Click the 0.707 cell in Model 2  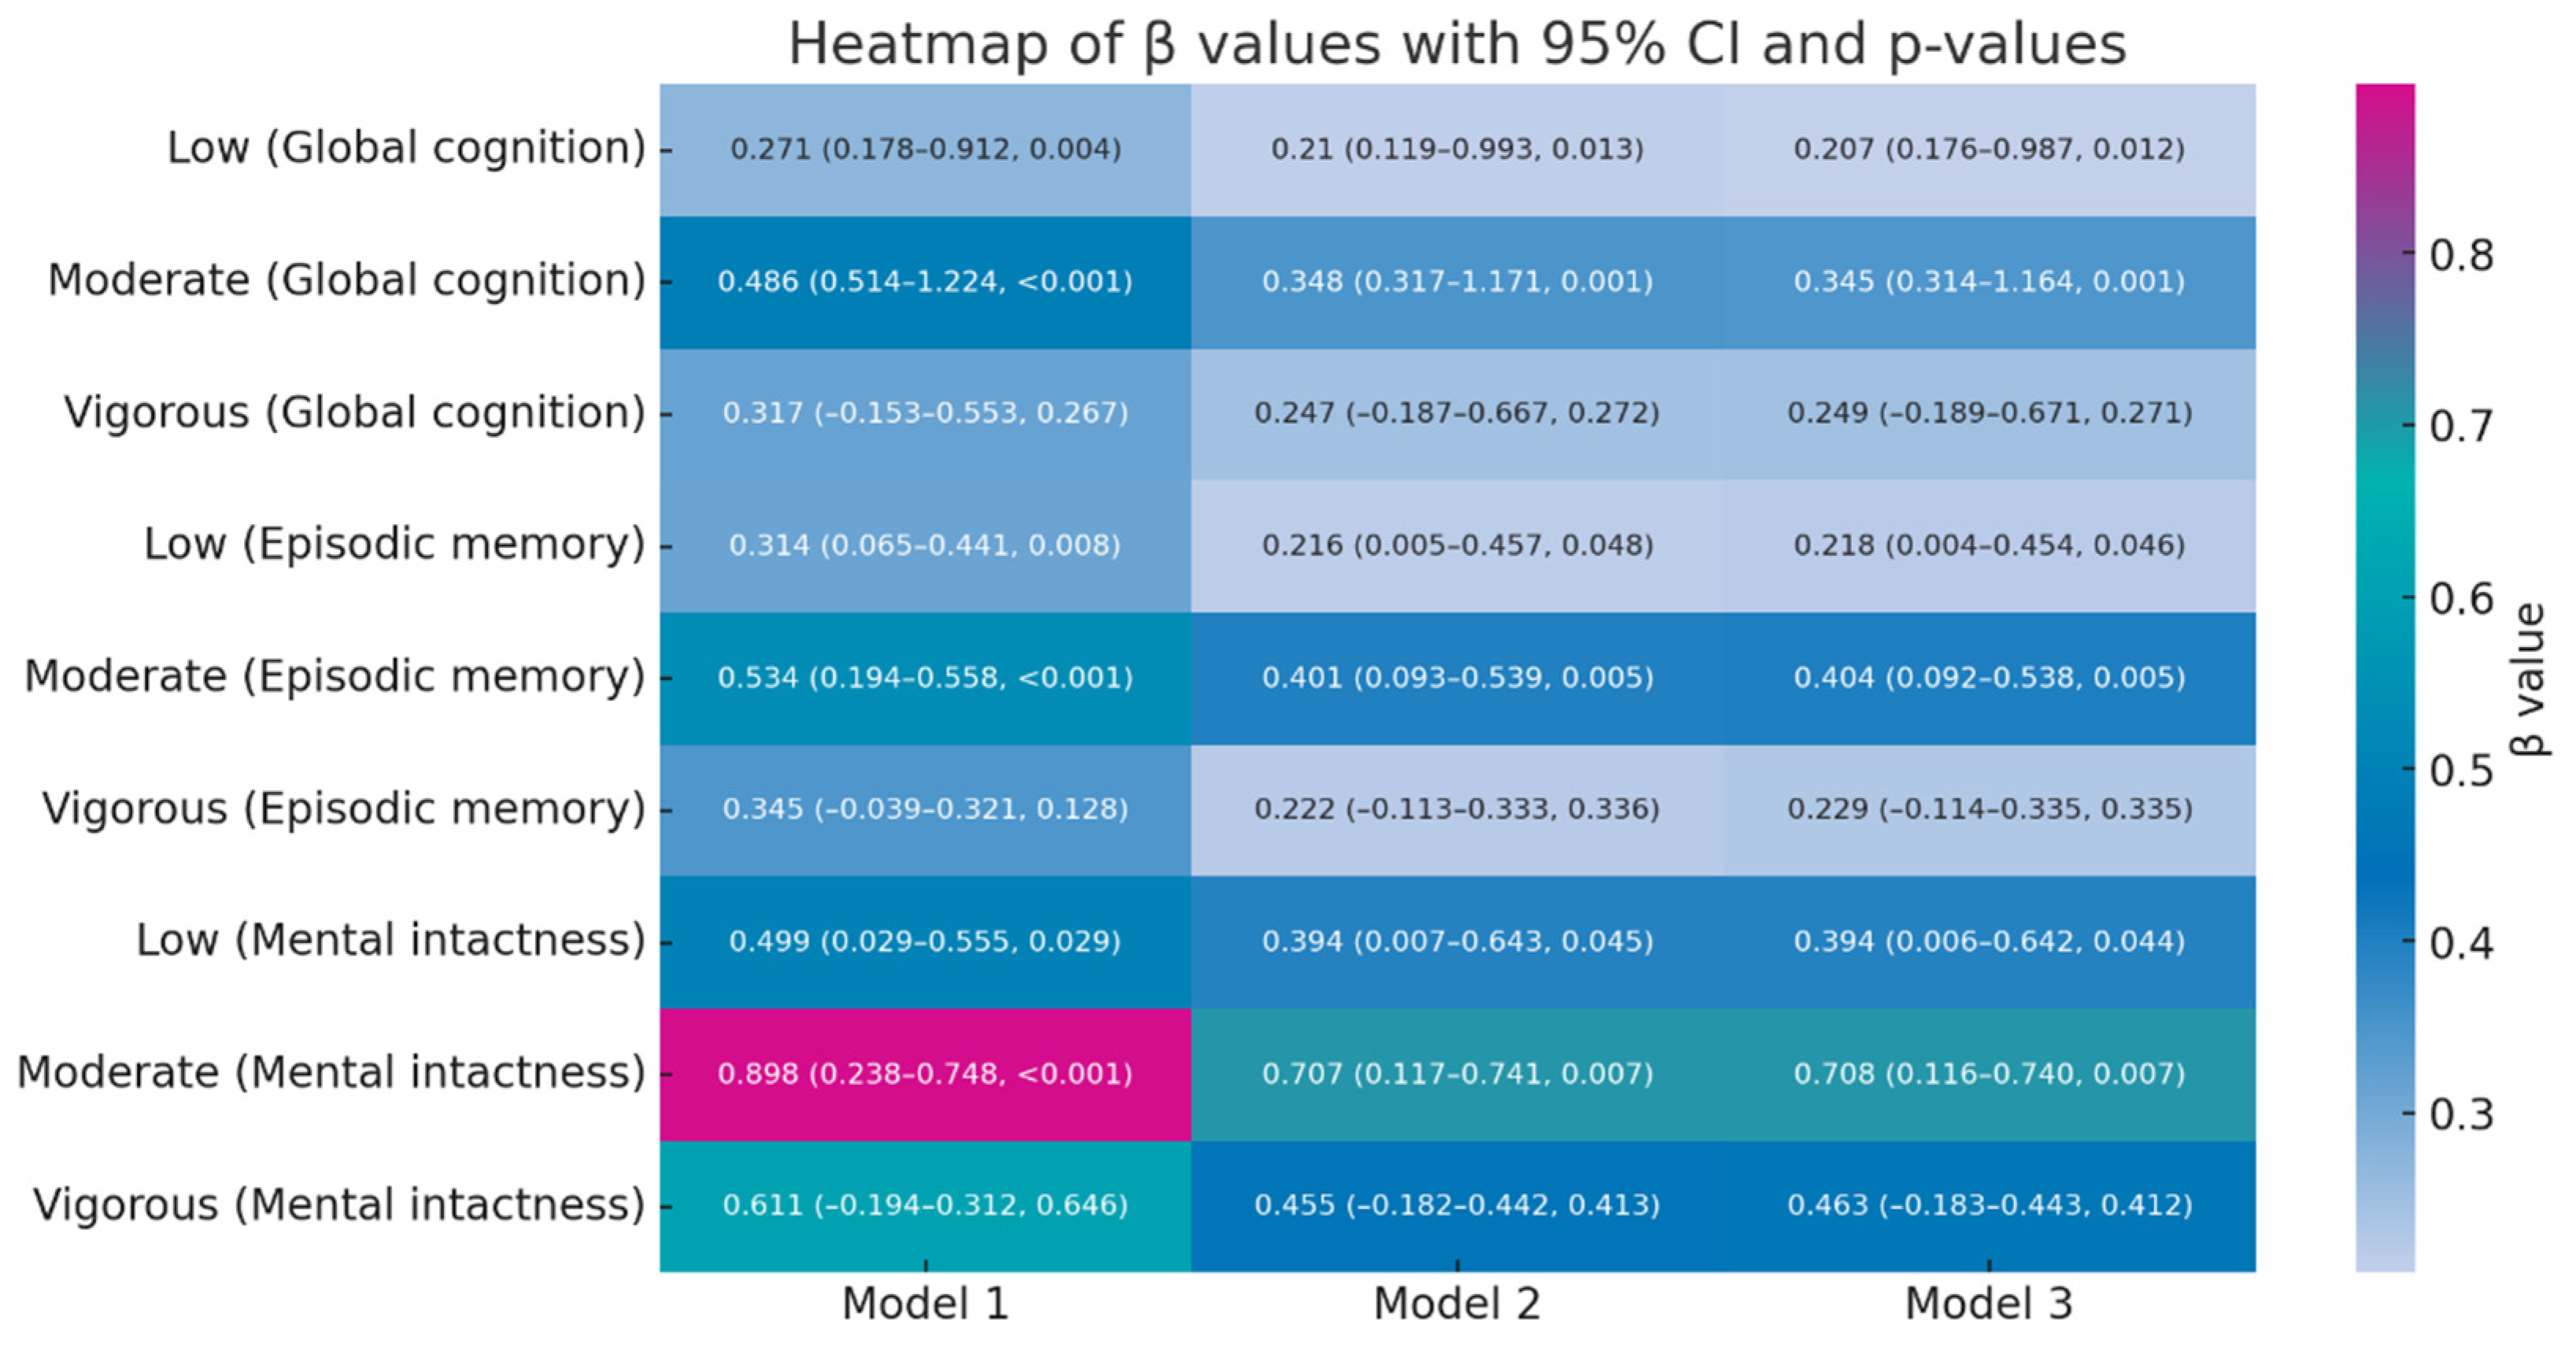point(1457,1074)
